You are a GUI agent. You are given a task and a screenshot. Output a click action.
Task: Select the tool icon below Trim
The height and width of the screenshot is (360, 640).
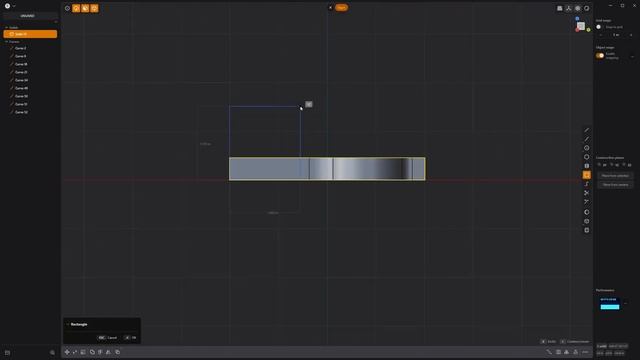click(587, 202)
